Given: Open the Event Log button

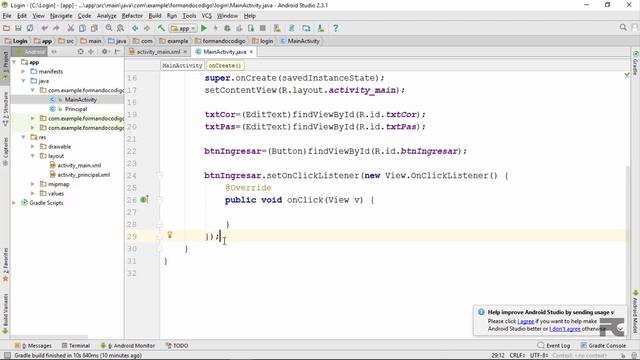Looking at the screenshot, I should [x=554, y=345].
